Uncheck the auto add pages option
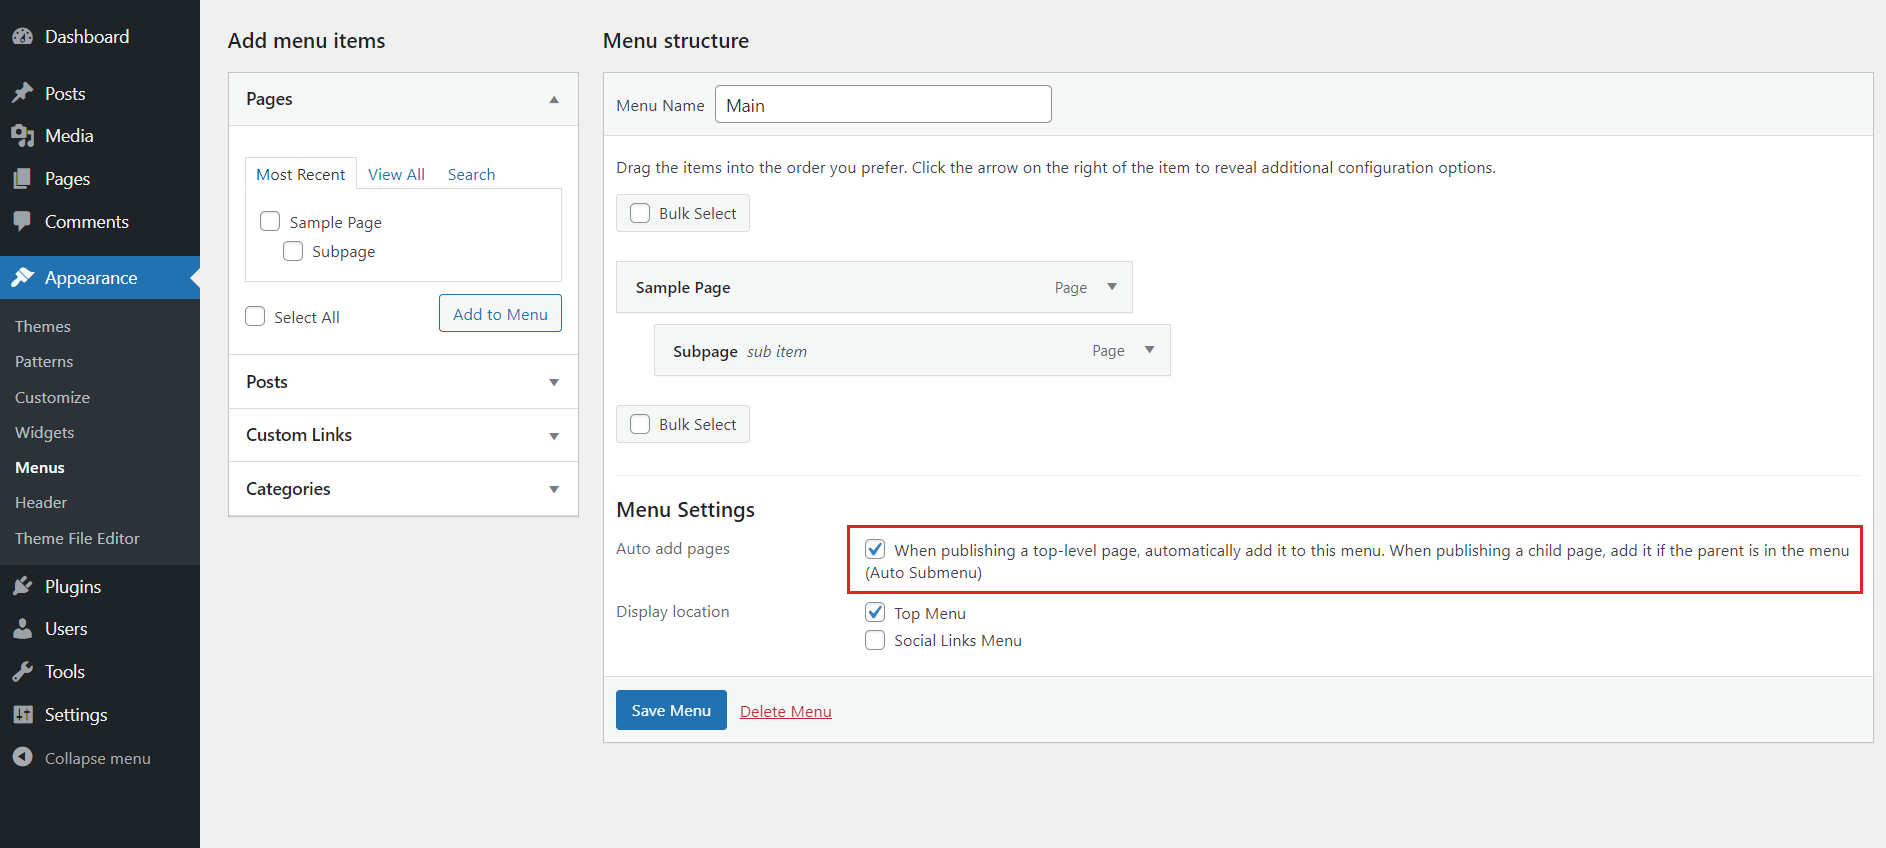This screenshot has width=1886, height=848. click(x=875, y=549)
